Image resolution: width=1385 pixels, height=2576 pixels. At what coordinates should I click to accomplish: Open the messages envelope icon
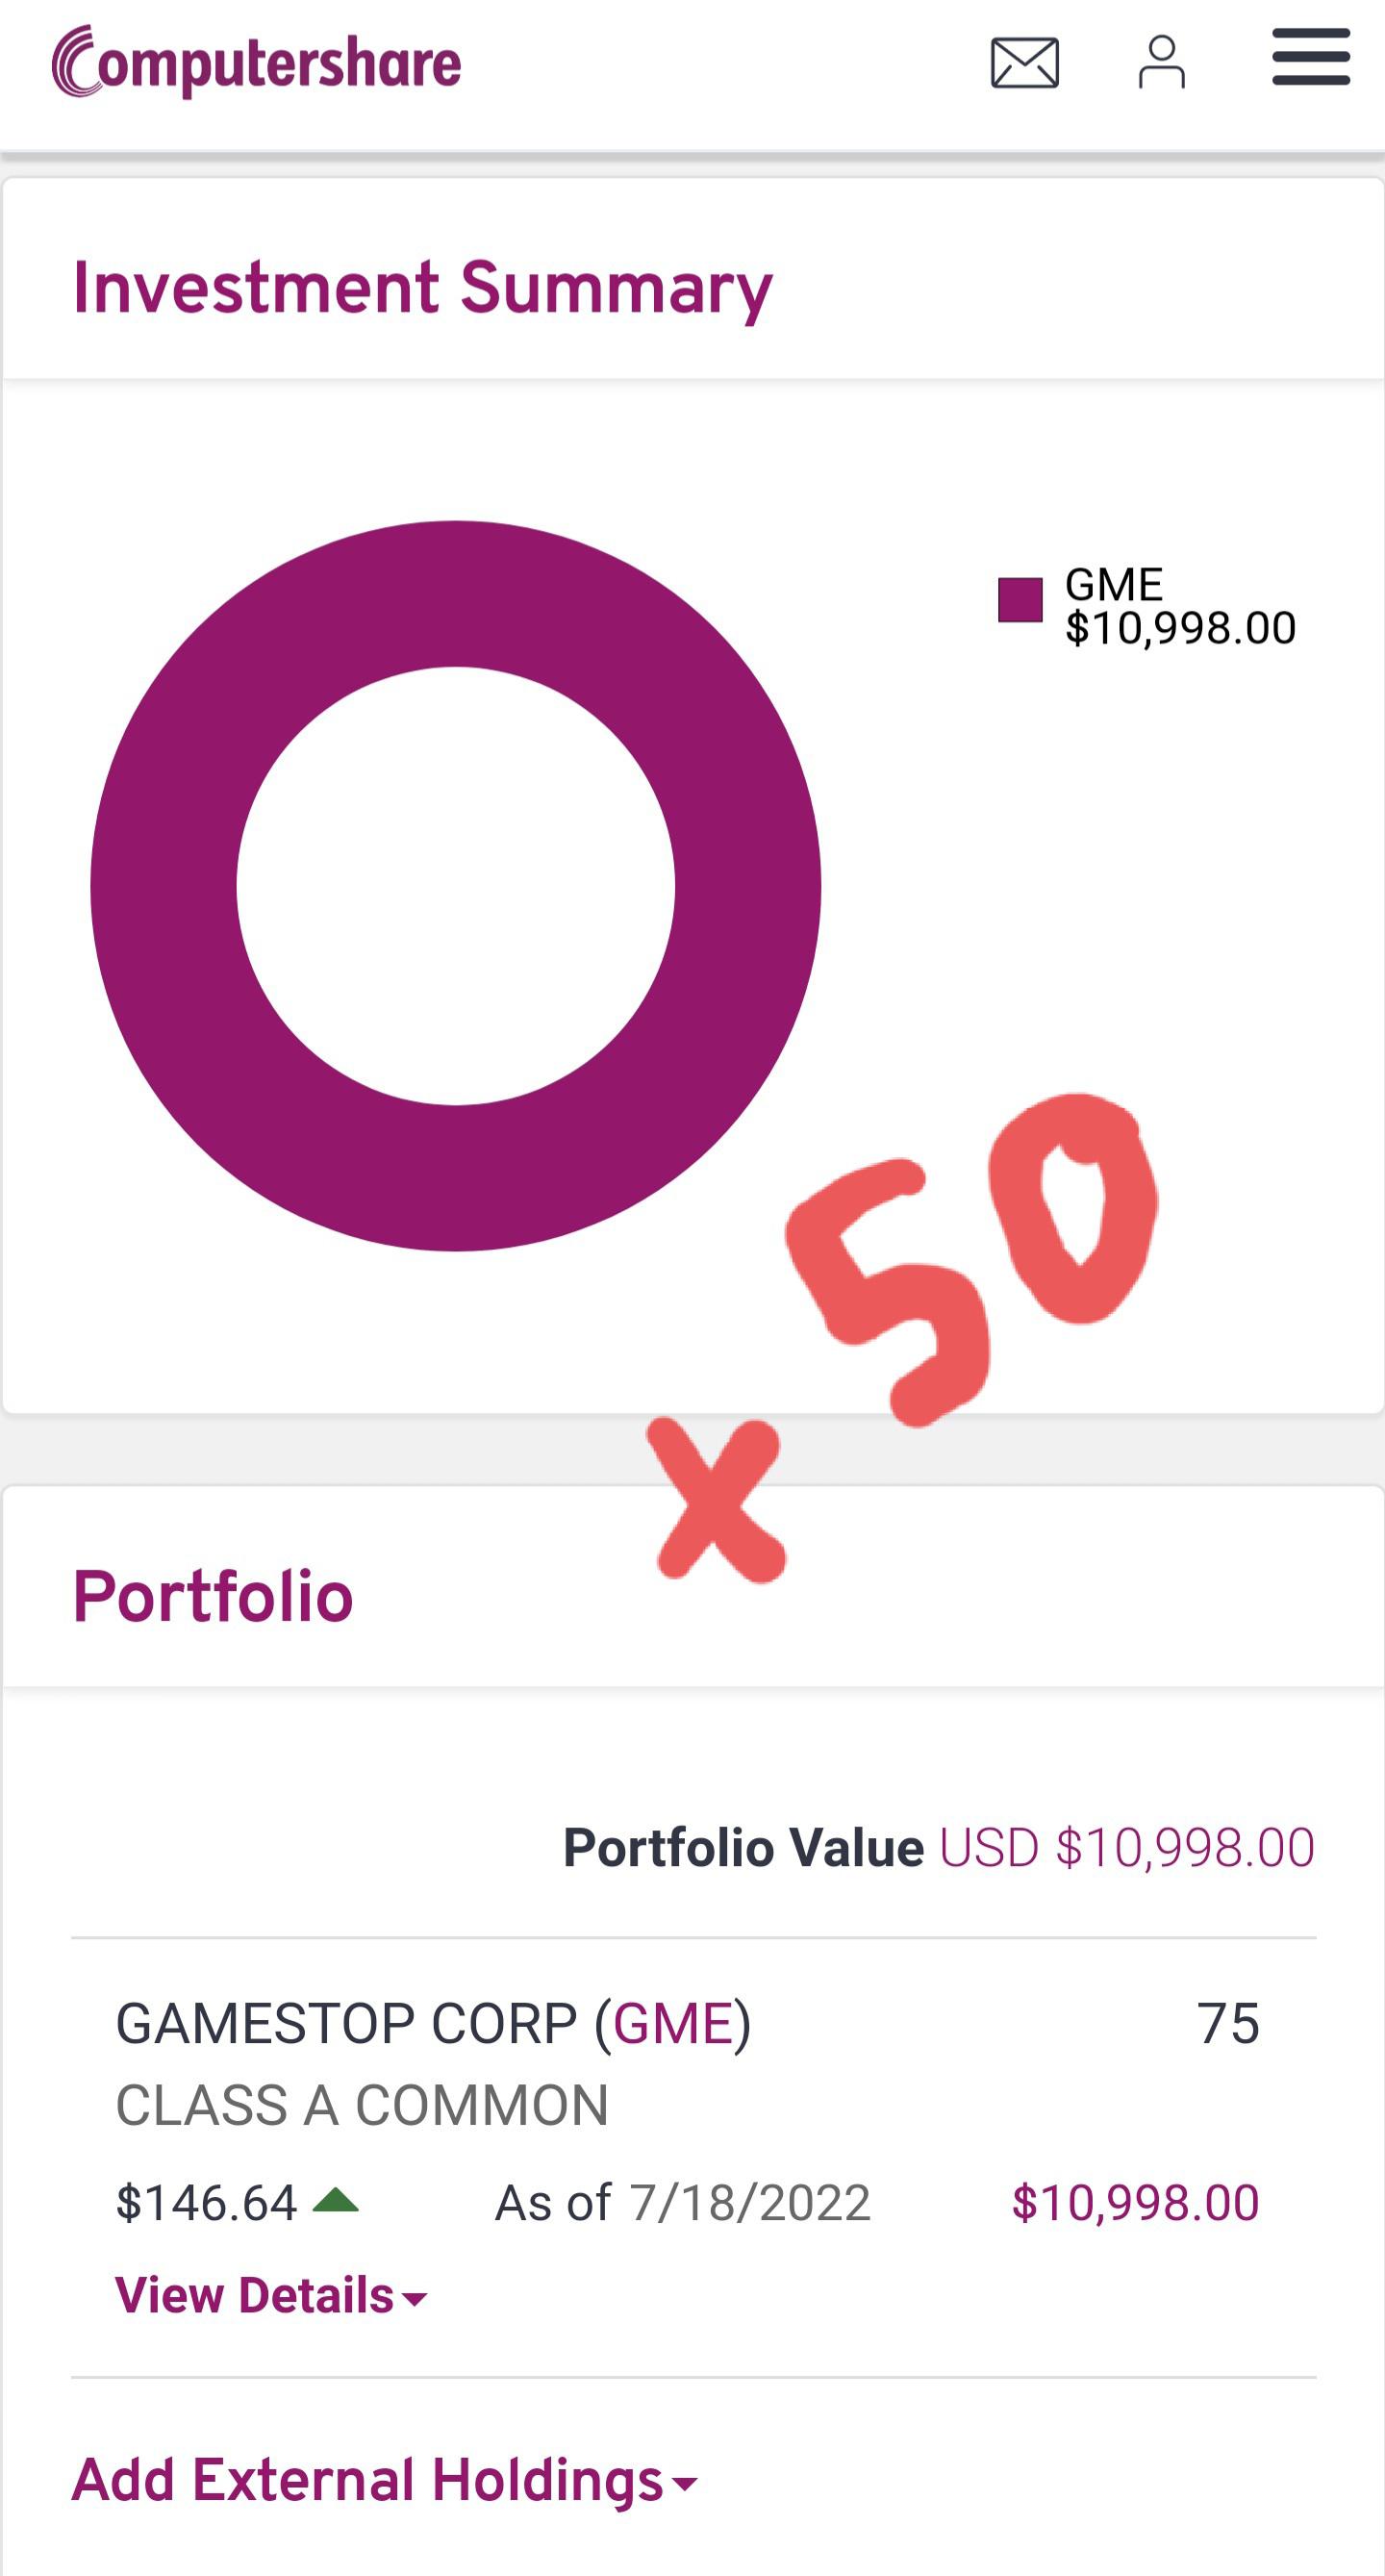pyautogui.click(x=1024, y=63)
